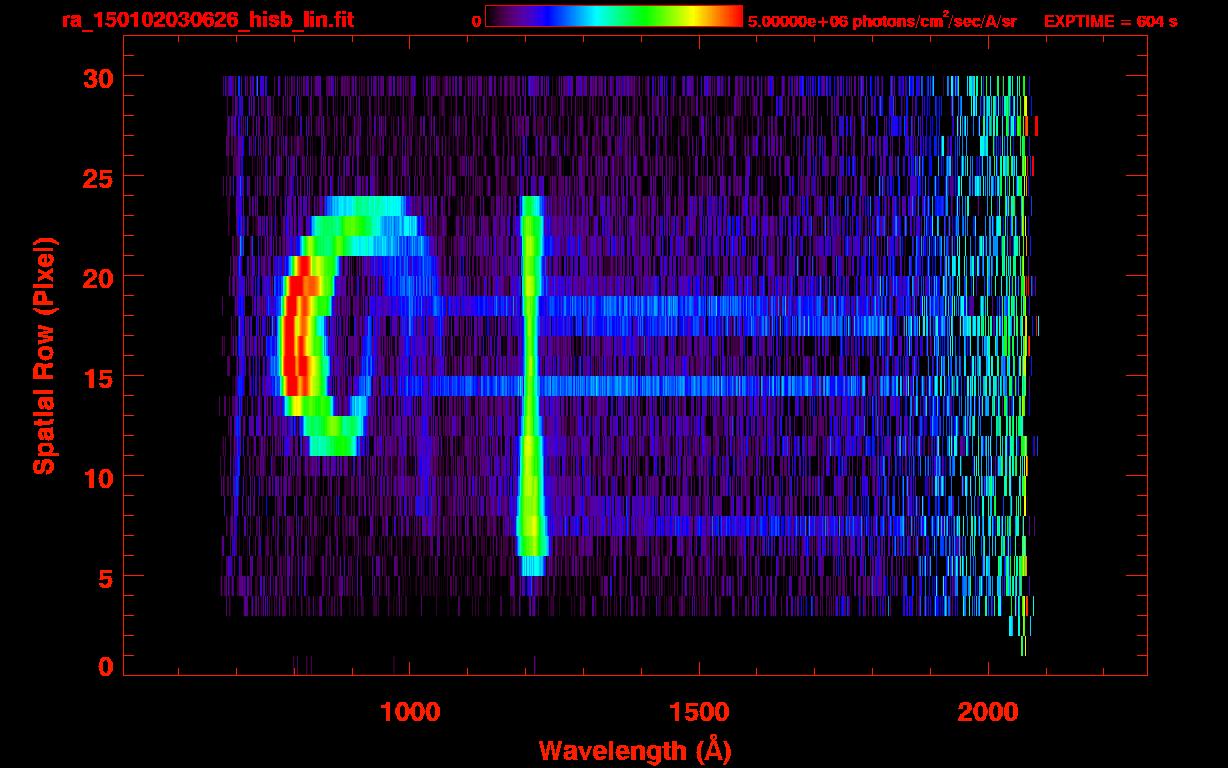The width and height of the screenshot is (1228, 768).
Task: Click the y-axis tick label 20
Action: coord(96,277)
